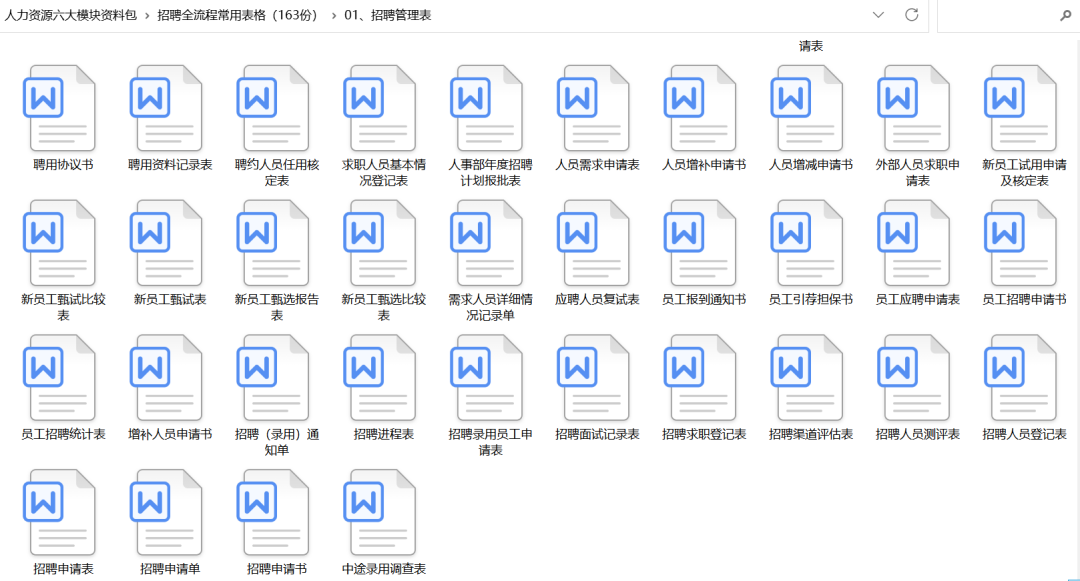Click the 外部人员求职申请表 document icon
The image size is (1080, 581).
(x=914, y=108)
